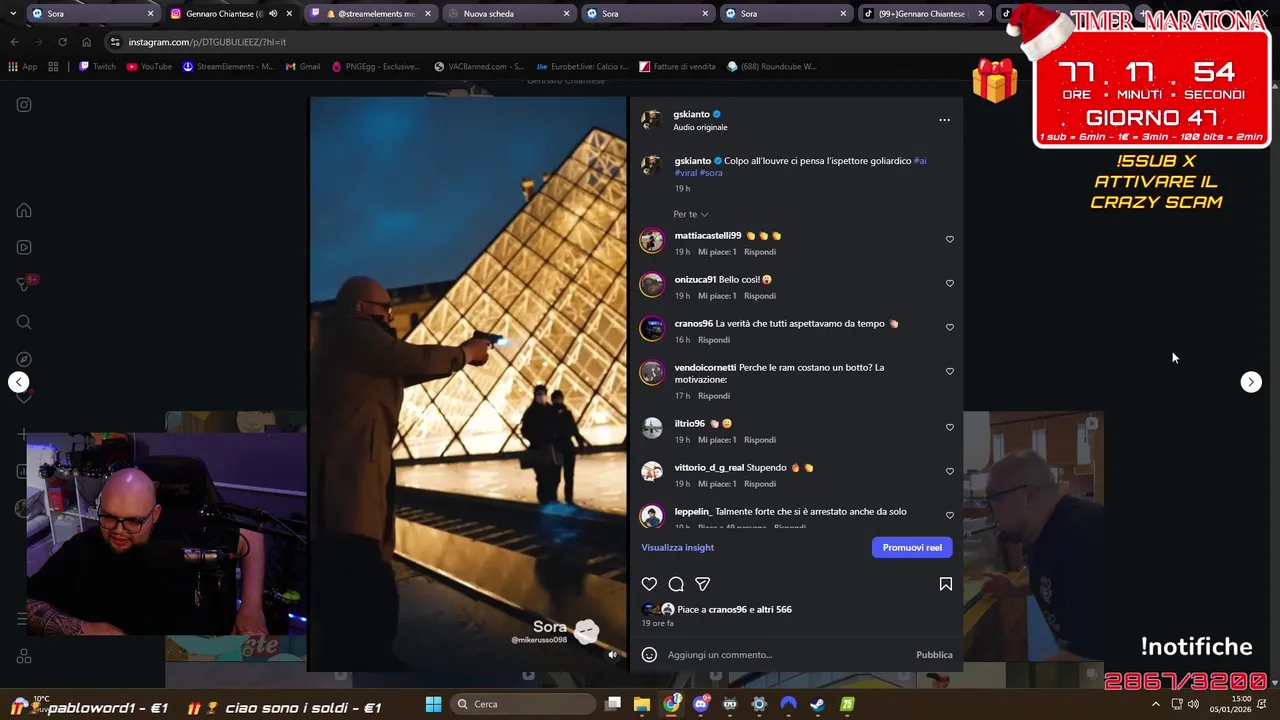Viewport: 1280px width, 720px height.
Task: Open Discord from the taskbar
Action: point(700,704)
